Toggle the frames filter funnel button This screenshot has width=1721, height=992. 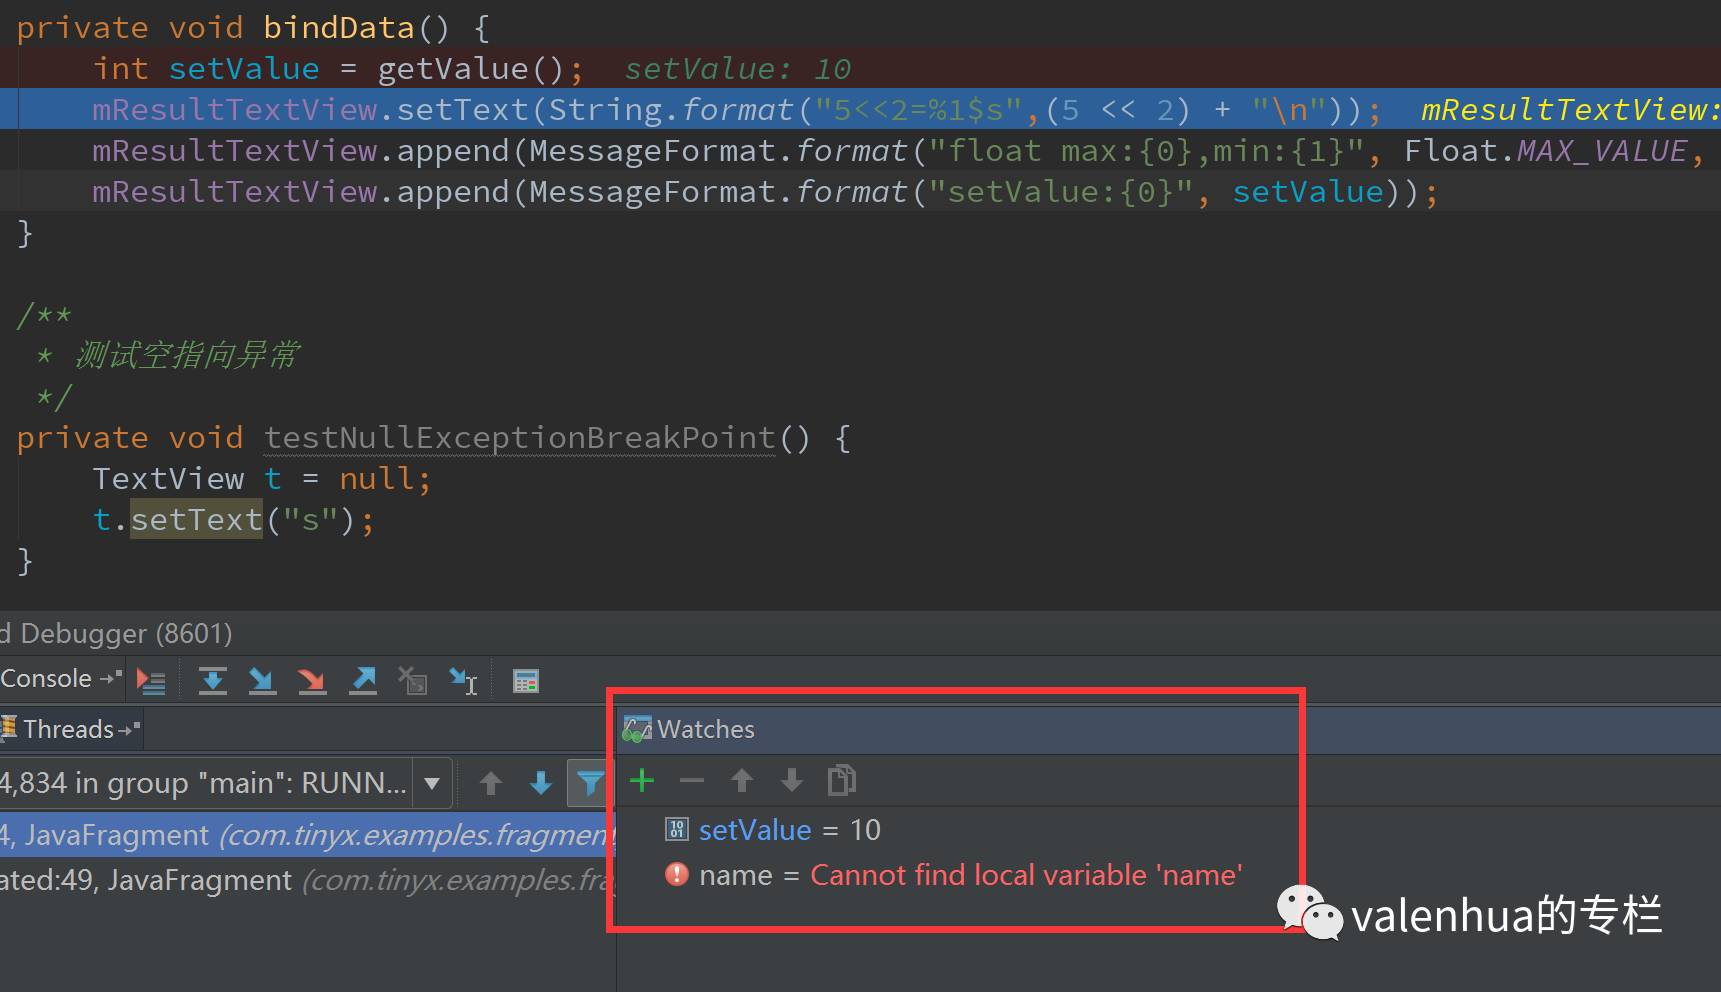coord(590,782)
